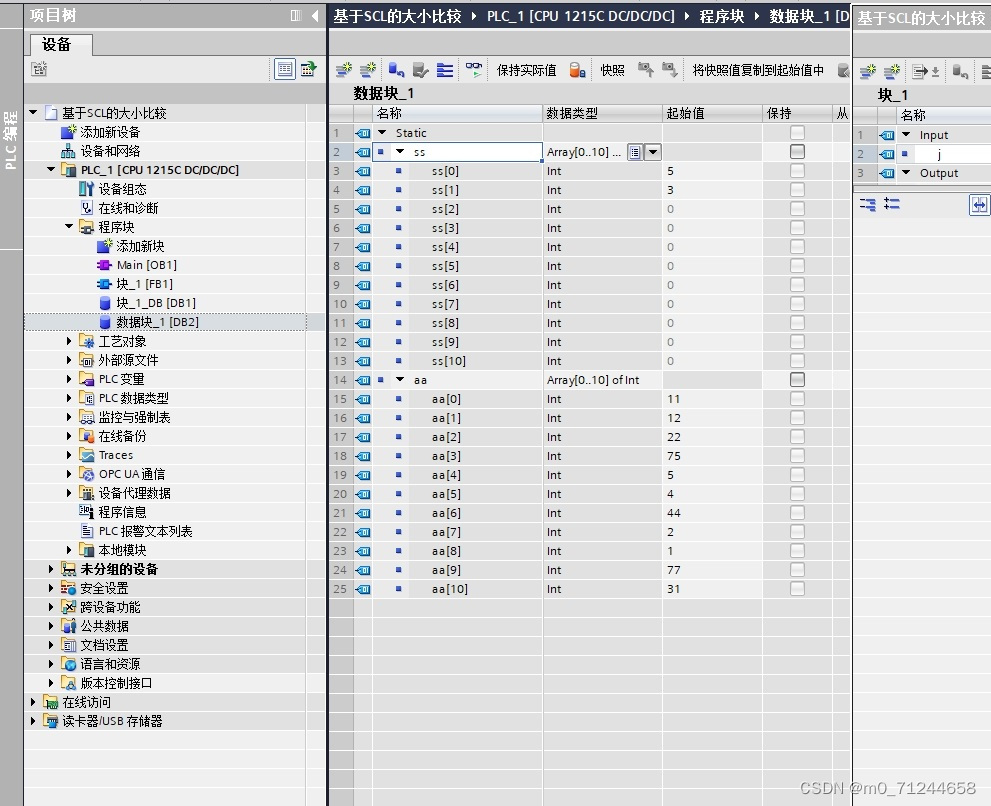
Task: Toggle retain checkbox for ss[5]
Action: click(798, 266)
